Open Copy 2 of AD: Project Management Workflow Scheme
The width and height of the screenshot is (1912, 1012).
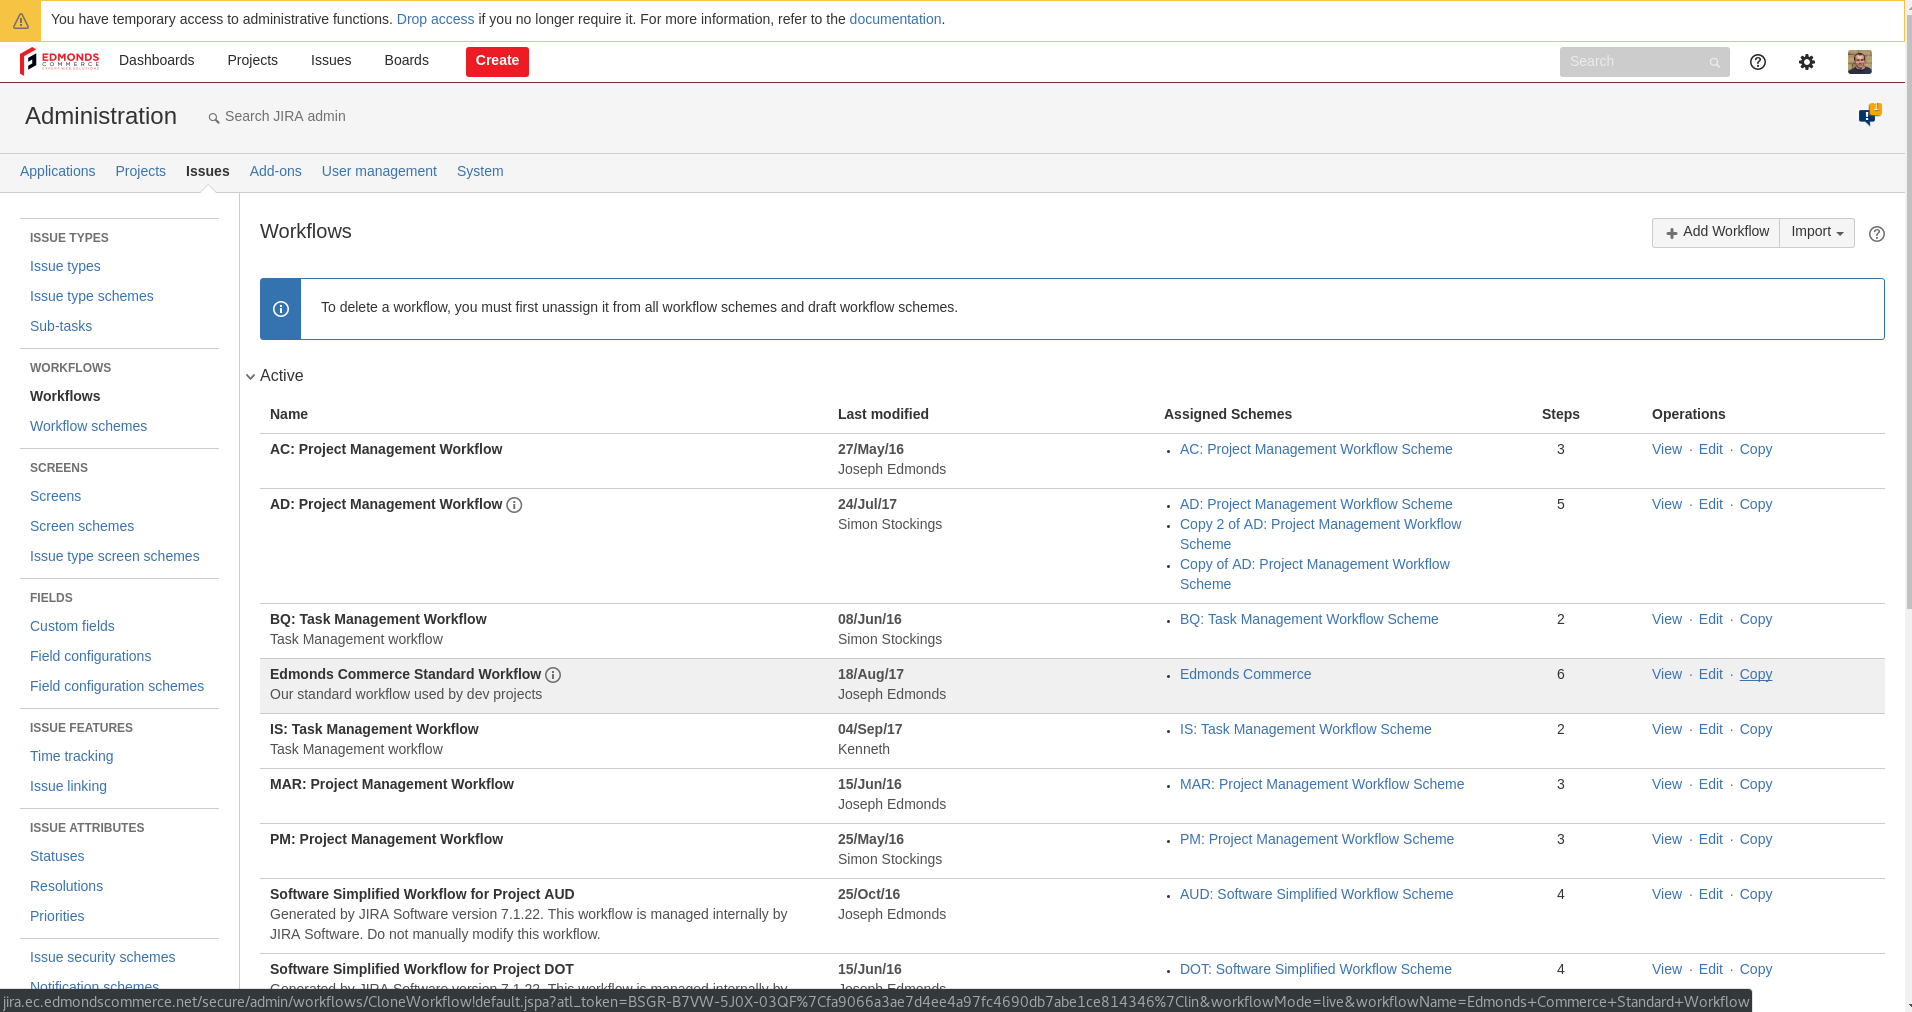[x=1320, y=534]
